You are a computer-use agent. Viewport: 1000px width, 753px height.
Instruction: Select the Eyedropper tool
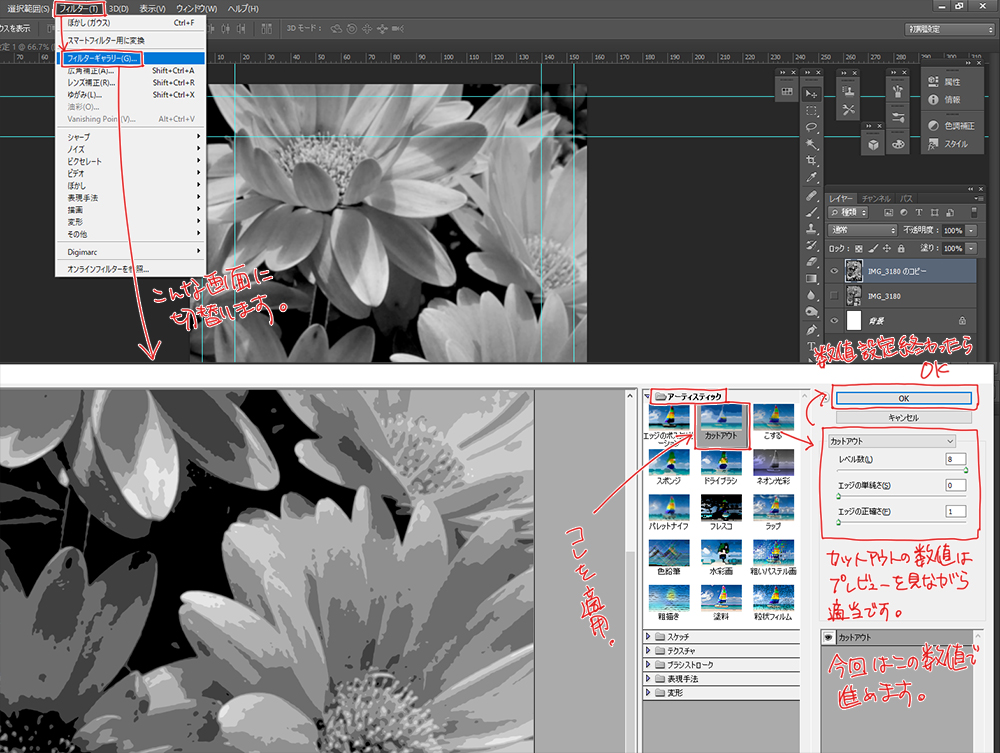tap(811, 177)
